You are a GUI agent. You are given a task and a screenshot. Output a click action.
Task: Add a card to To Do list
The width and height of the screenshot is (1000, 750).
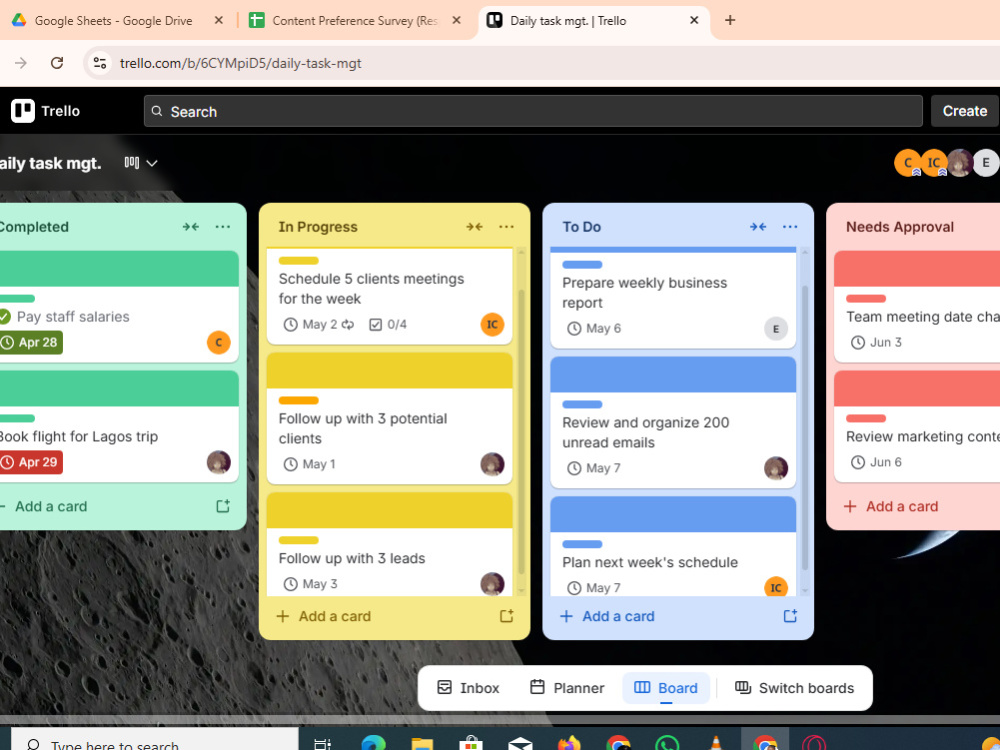(x=607, y=616)
